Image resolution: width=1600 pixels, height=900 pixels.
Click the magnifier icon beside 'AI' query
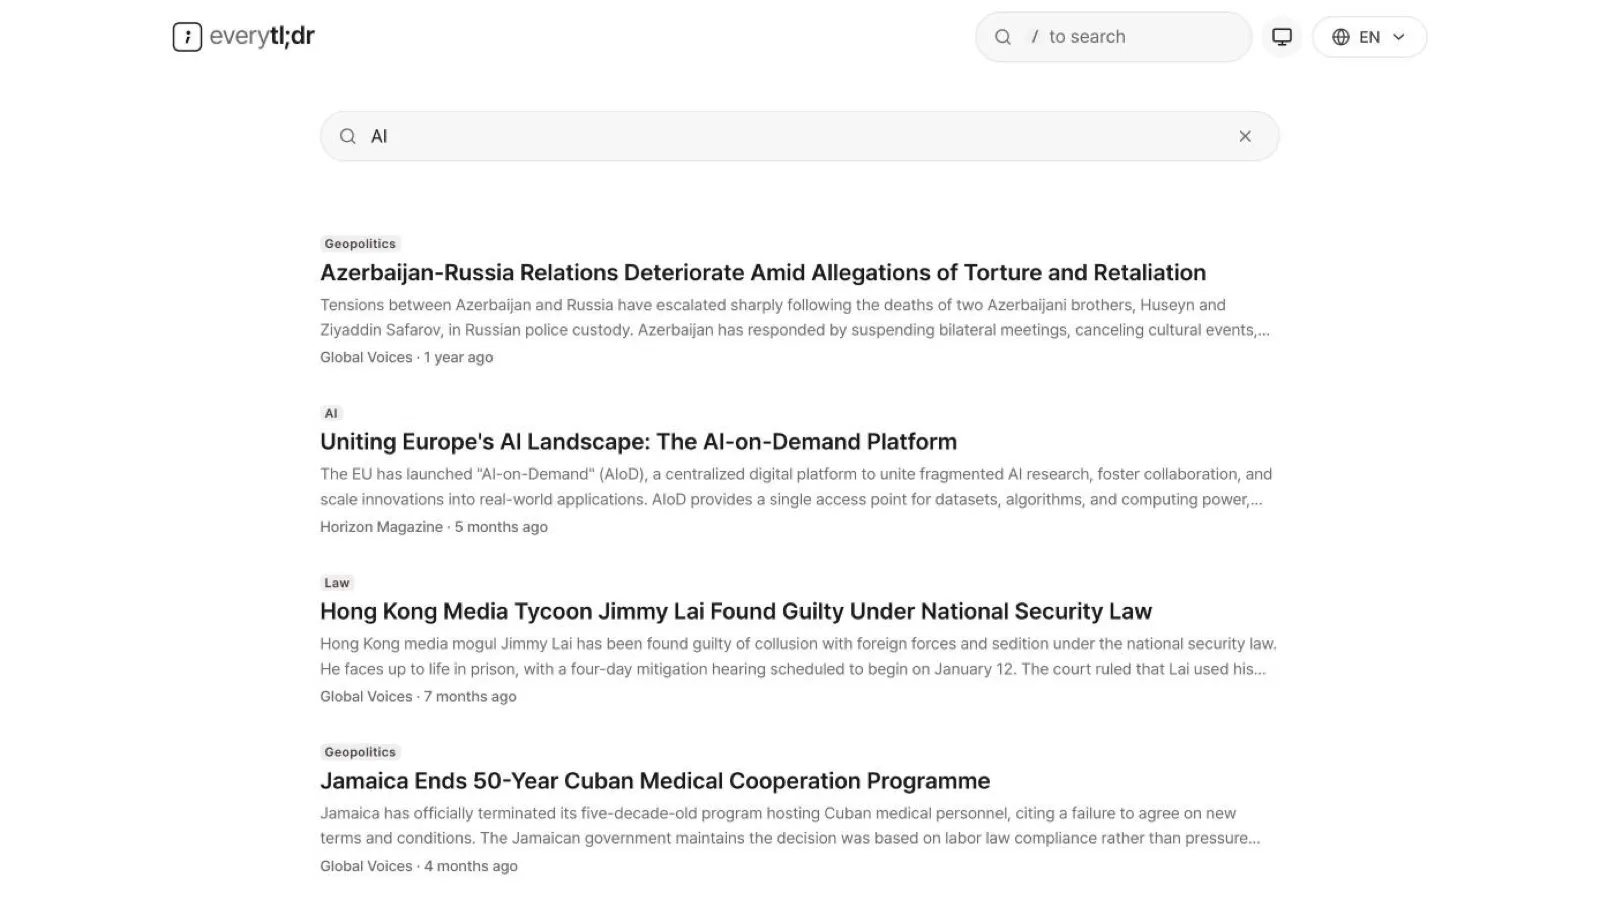coord(348,136)
